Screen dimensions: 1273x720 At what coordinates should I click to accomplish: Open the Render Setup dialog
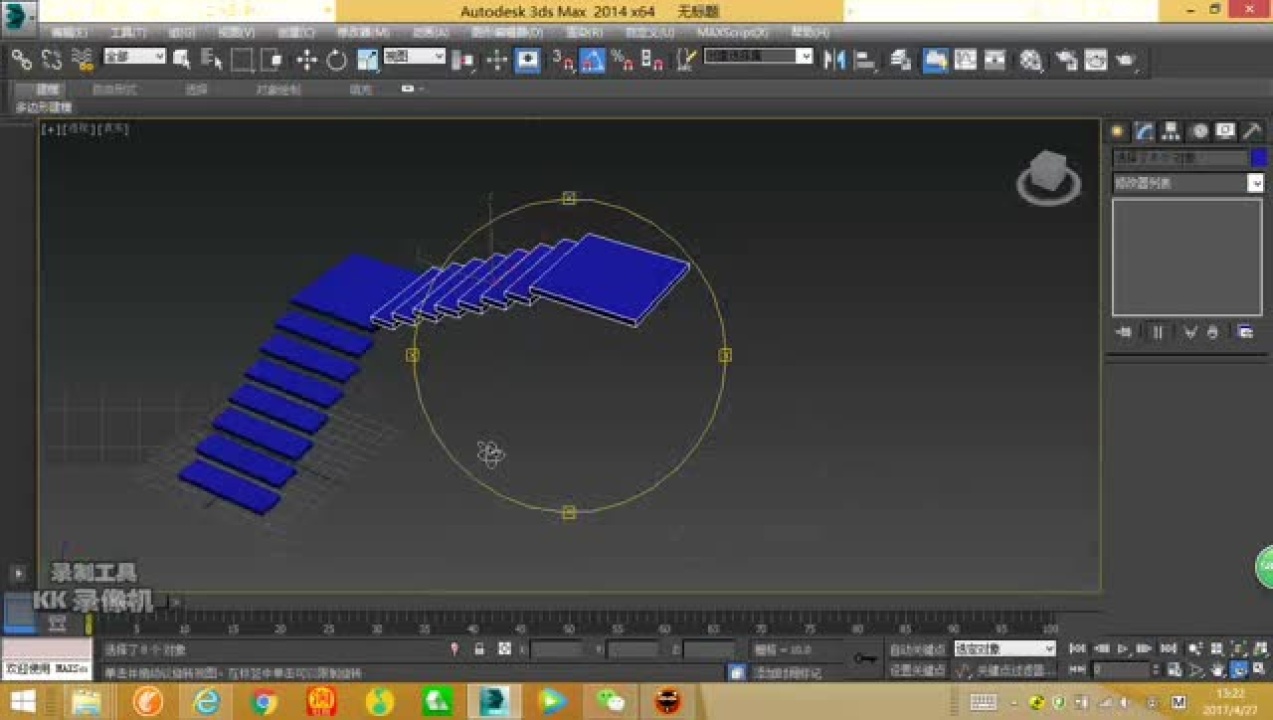[1067, 60]
